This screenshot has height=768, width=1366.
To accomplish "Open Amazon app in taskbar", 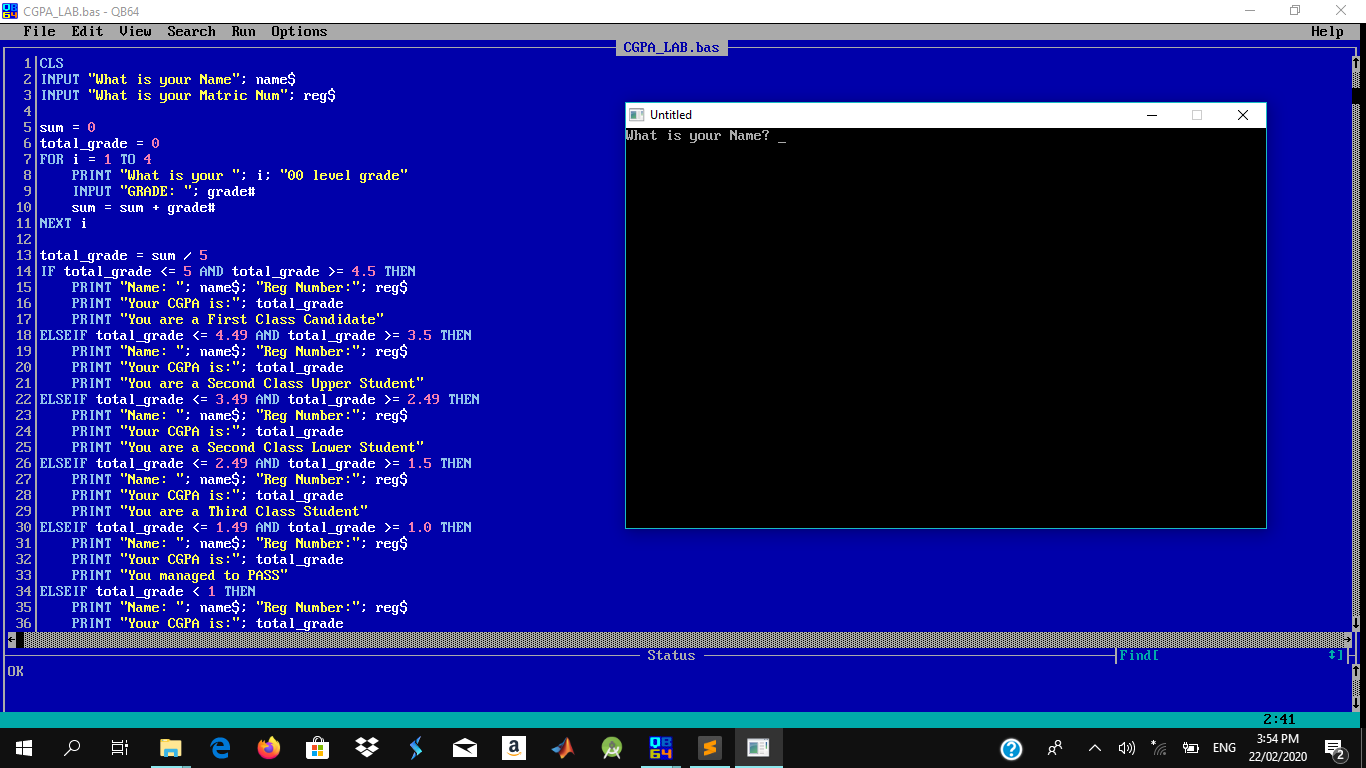I will (x=514, y=747).
